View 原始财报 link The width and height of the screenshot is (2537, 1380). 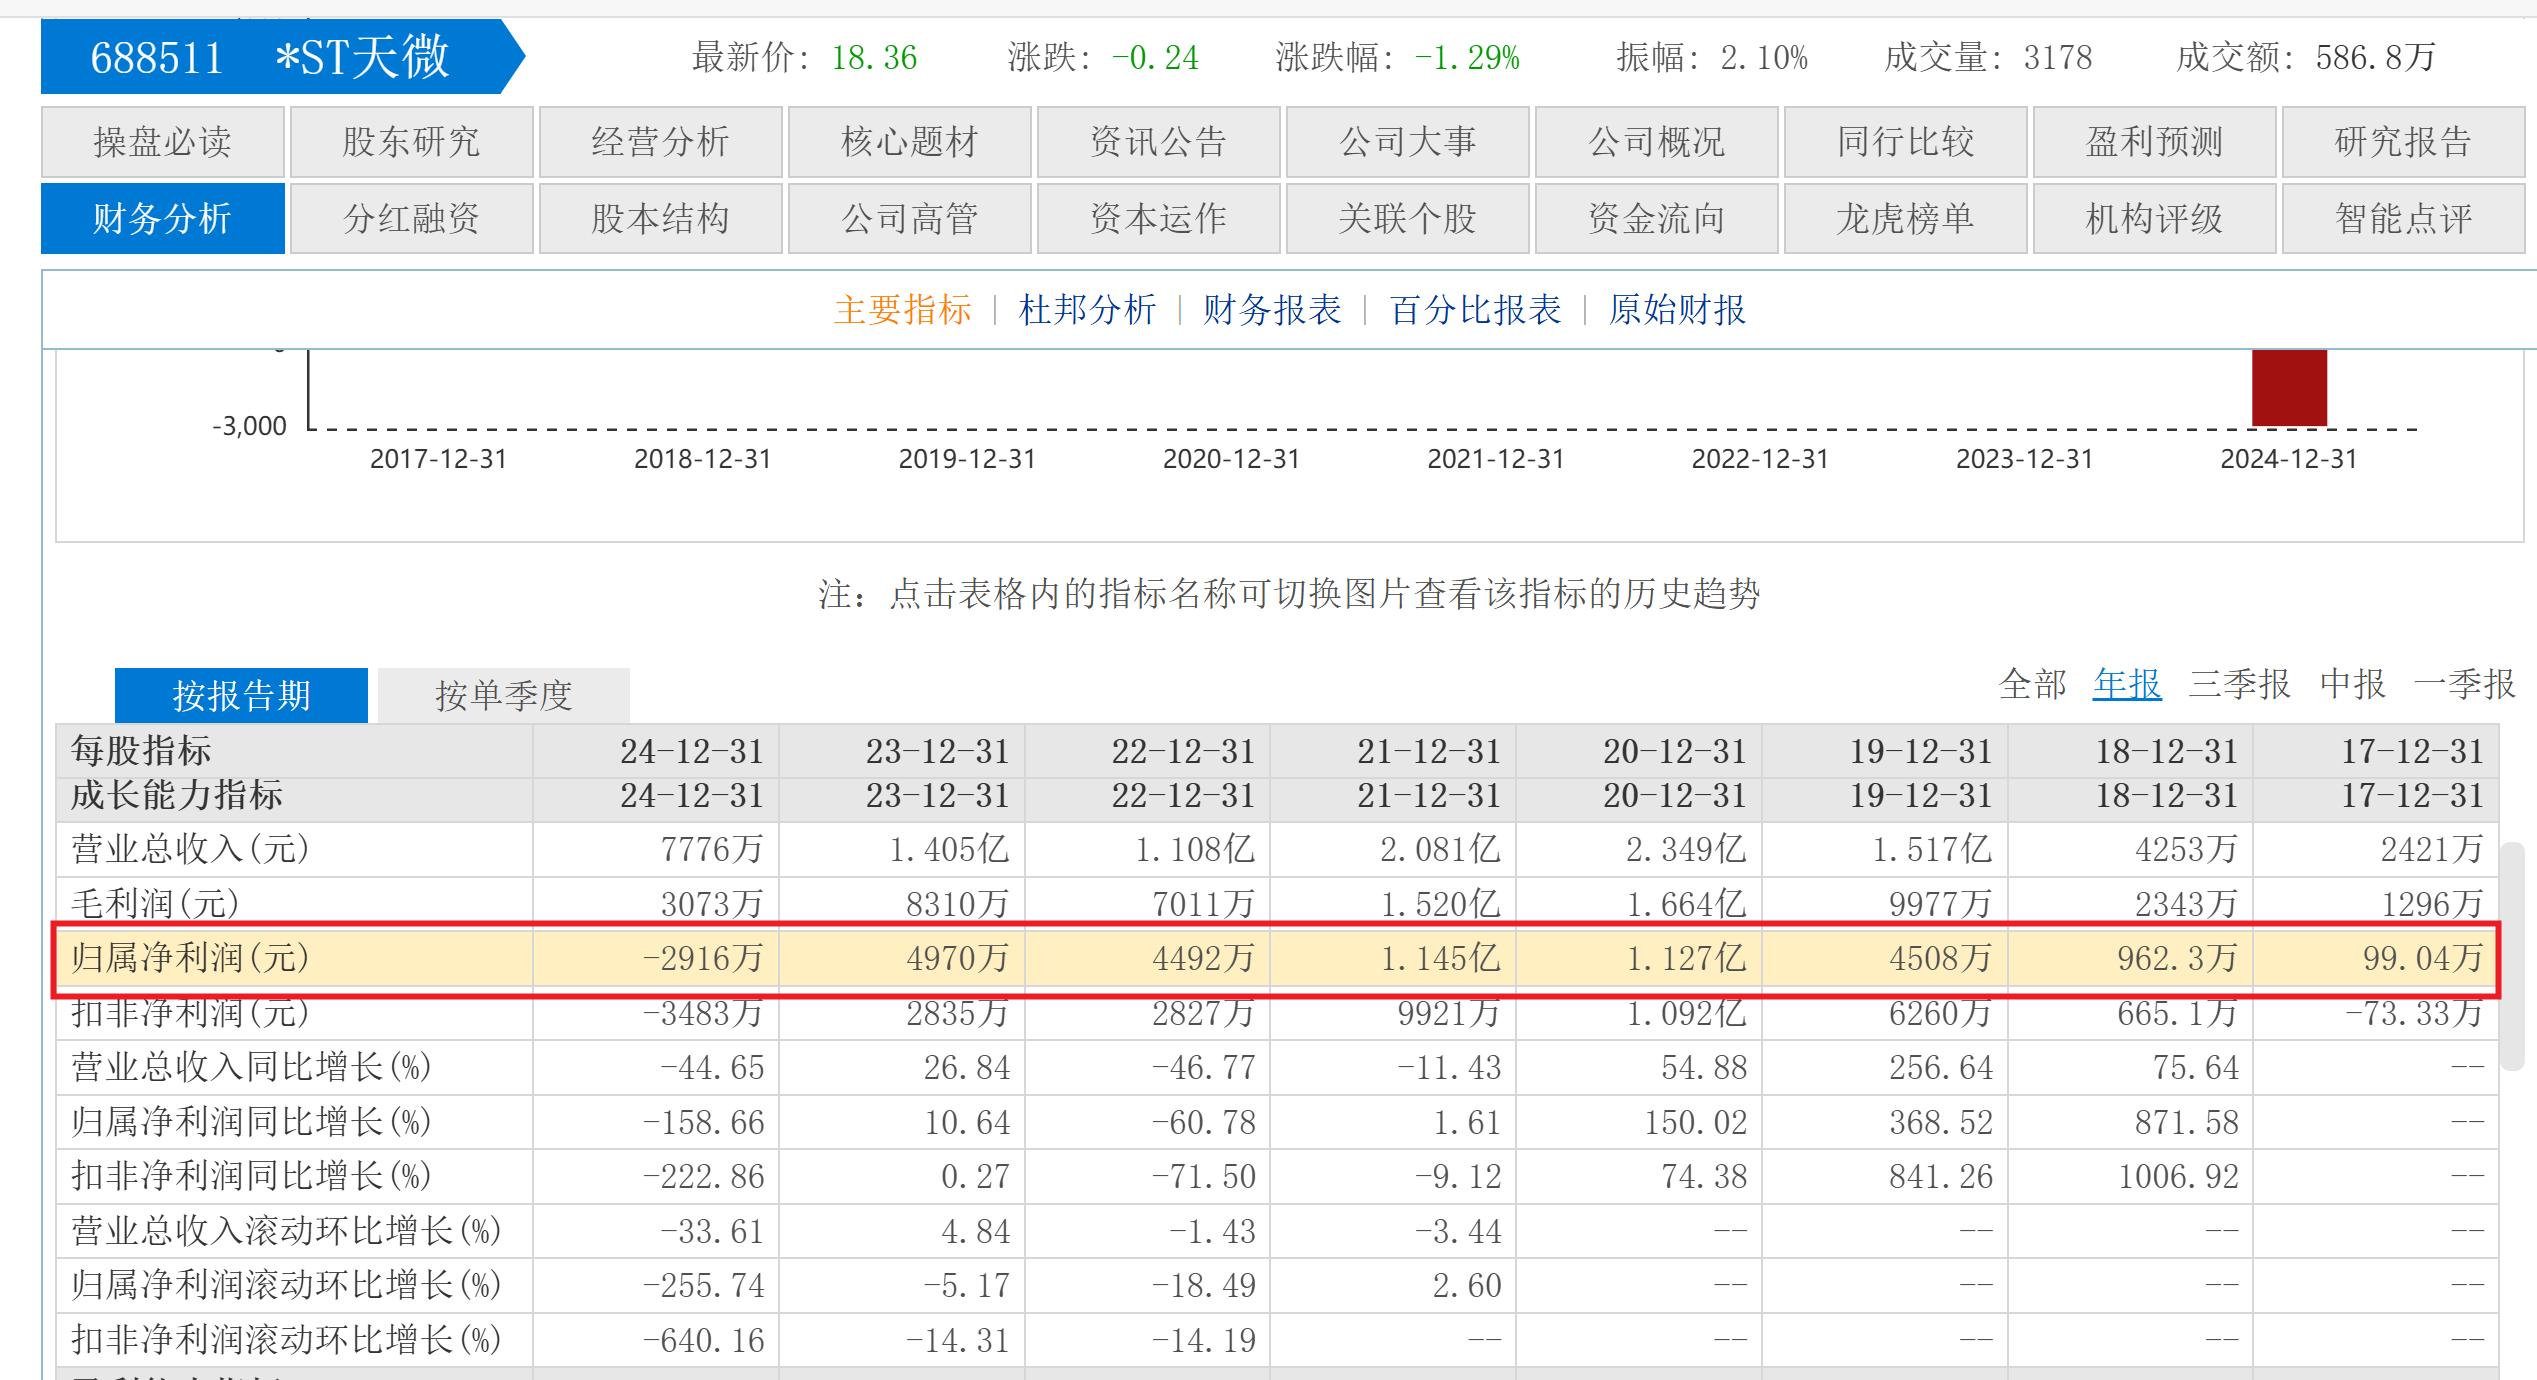pos(1677,310)
